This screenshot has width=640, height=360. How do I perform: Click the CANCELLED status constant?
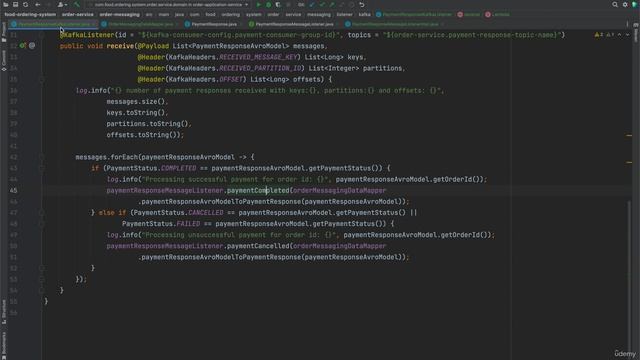(x=206, y=213)
